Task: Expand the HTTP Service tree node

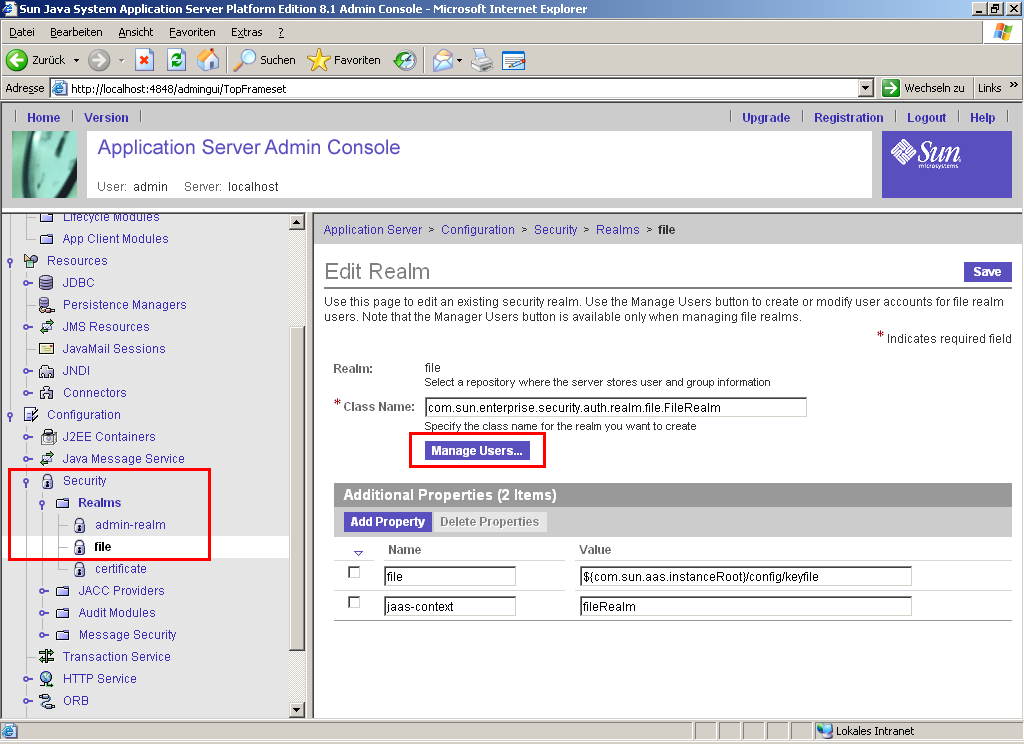Action: pyautogui.click(x=27, y=679)
